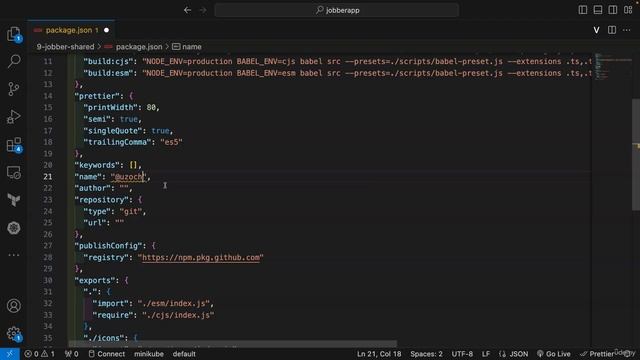This screenshot has height=360, width=640.
Task: Click the horizontal editor scrollbar
Action: [x=233, y=344]
